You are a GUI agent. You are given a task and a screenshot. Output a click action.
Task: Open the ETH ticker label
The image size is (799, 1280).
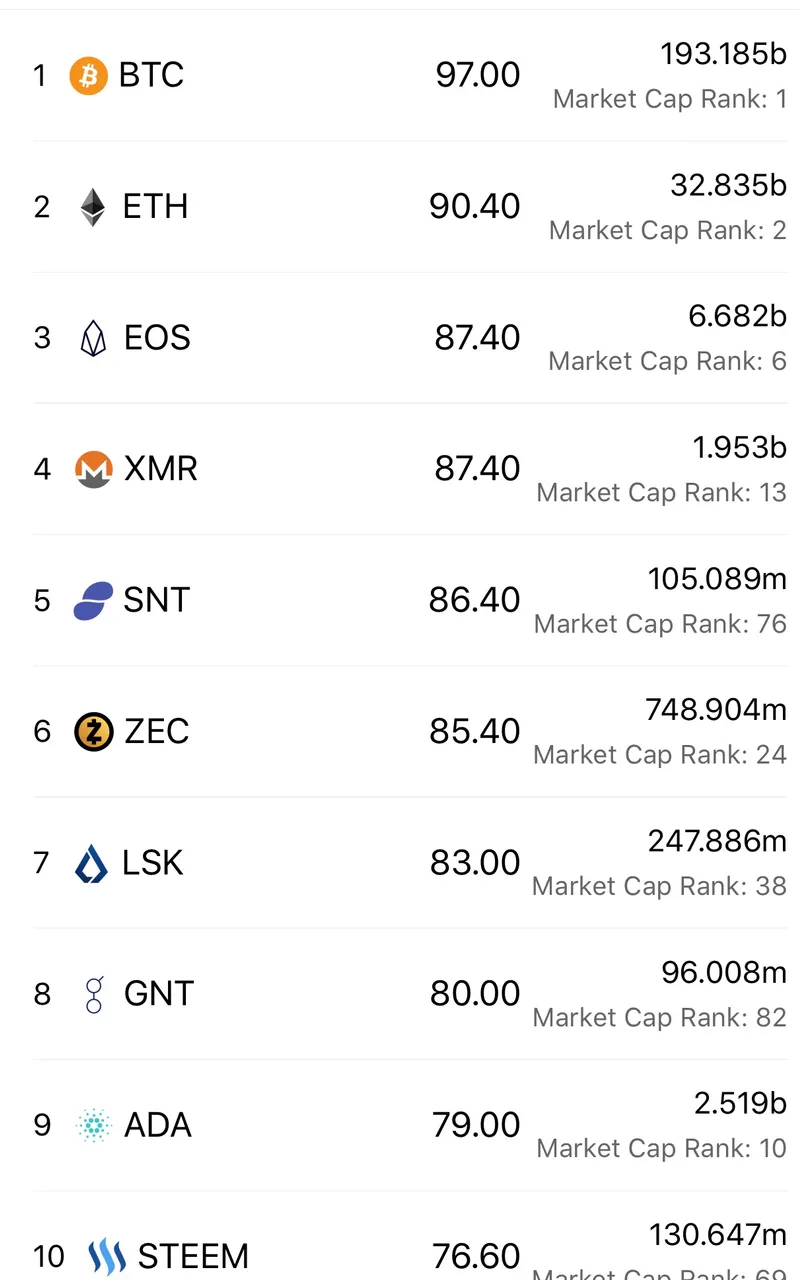[x=155, y=207]
